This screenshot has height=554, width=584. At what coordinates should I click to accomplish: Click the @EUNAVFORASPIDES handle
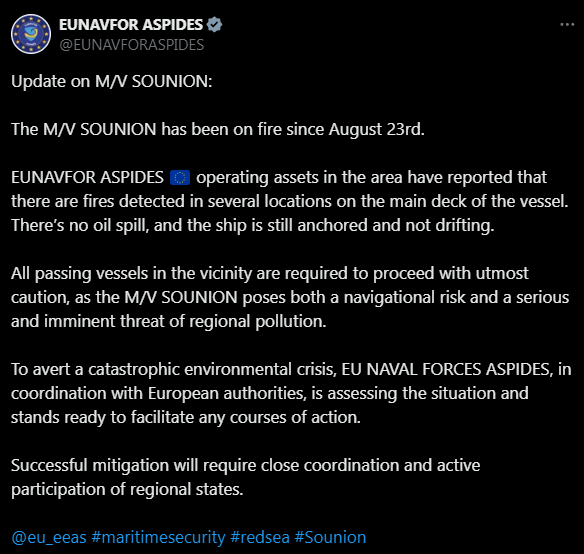(131, 45)
